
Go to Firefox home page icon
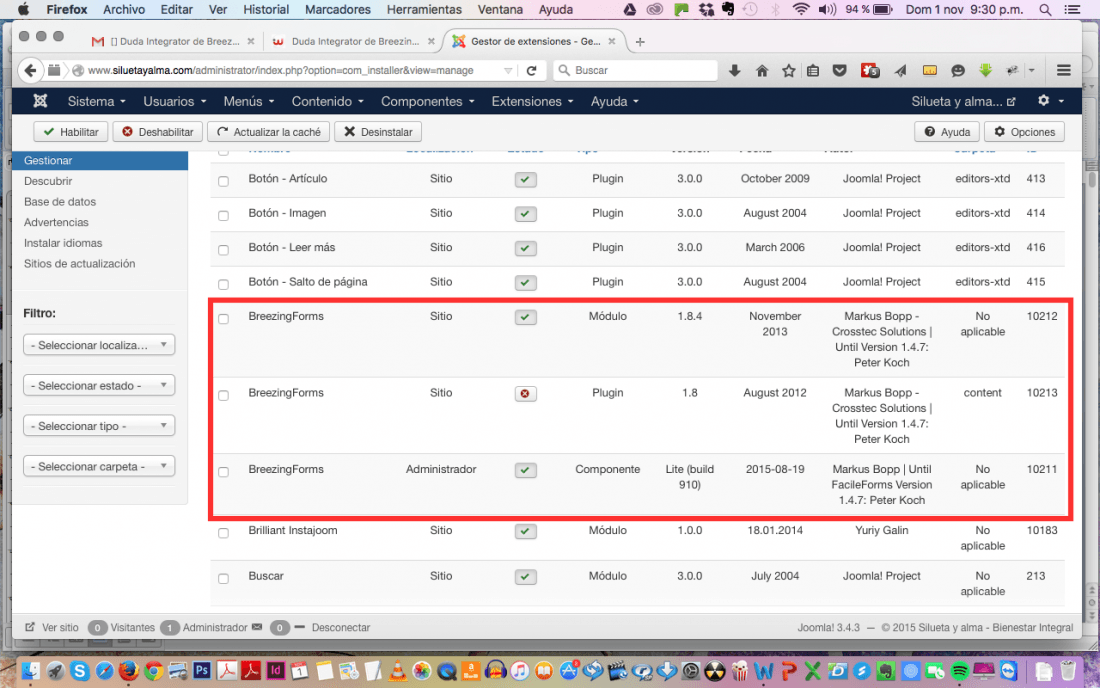(x=762, y=70)
